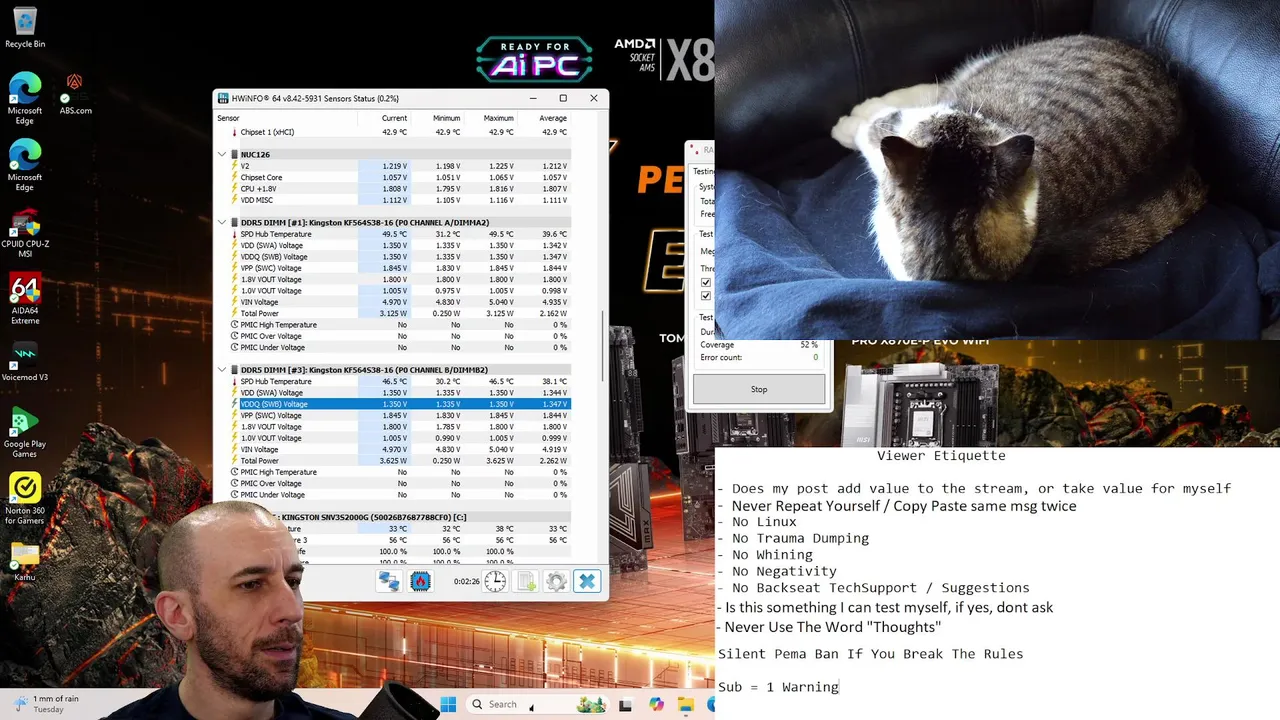This screenshot has height=720, width=1280.
Task: Launch Norton 360 for Gamers shortcut
Action: (x=25, y=499)
